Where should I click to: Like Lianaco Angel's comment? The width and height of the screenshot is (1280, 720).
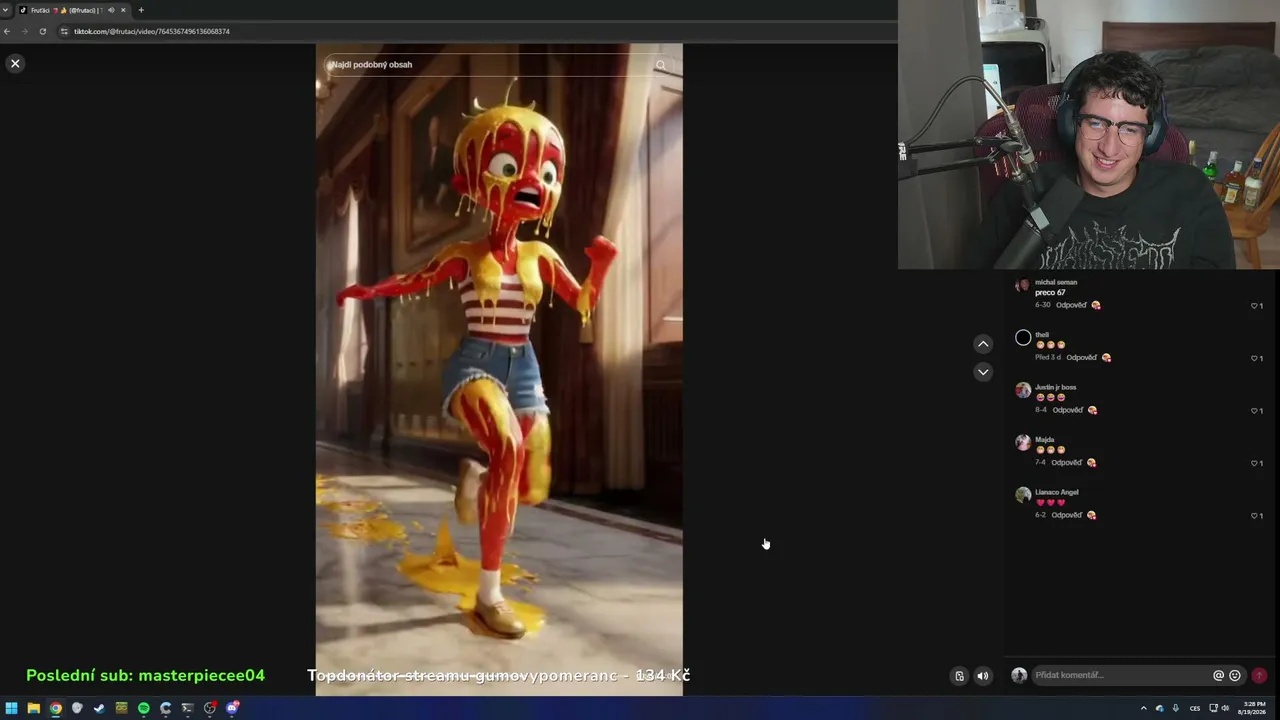click(x=1256, y=516)
